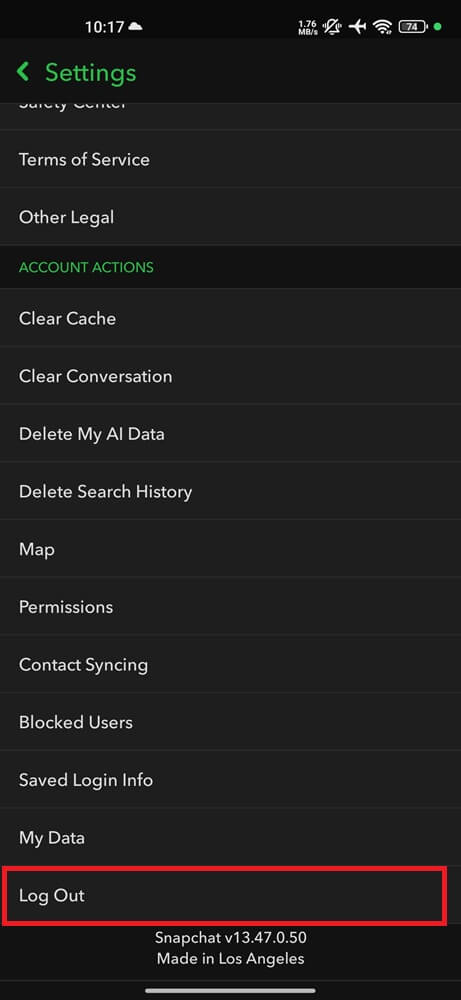Tap the muted bell status icon
Screen dimensions: 461x1000
pyautogui.click(x=332, y=27)
